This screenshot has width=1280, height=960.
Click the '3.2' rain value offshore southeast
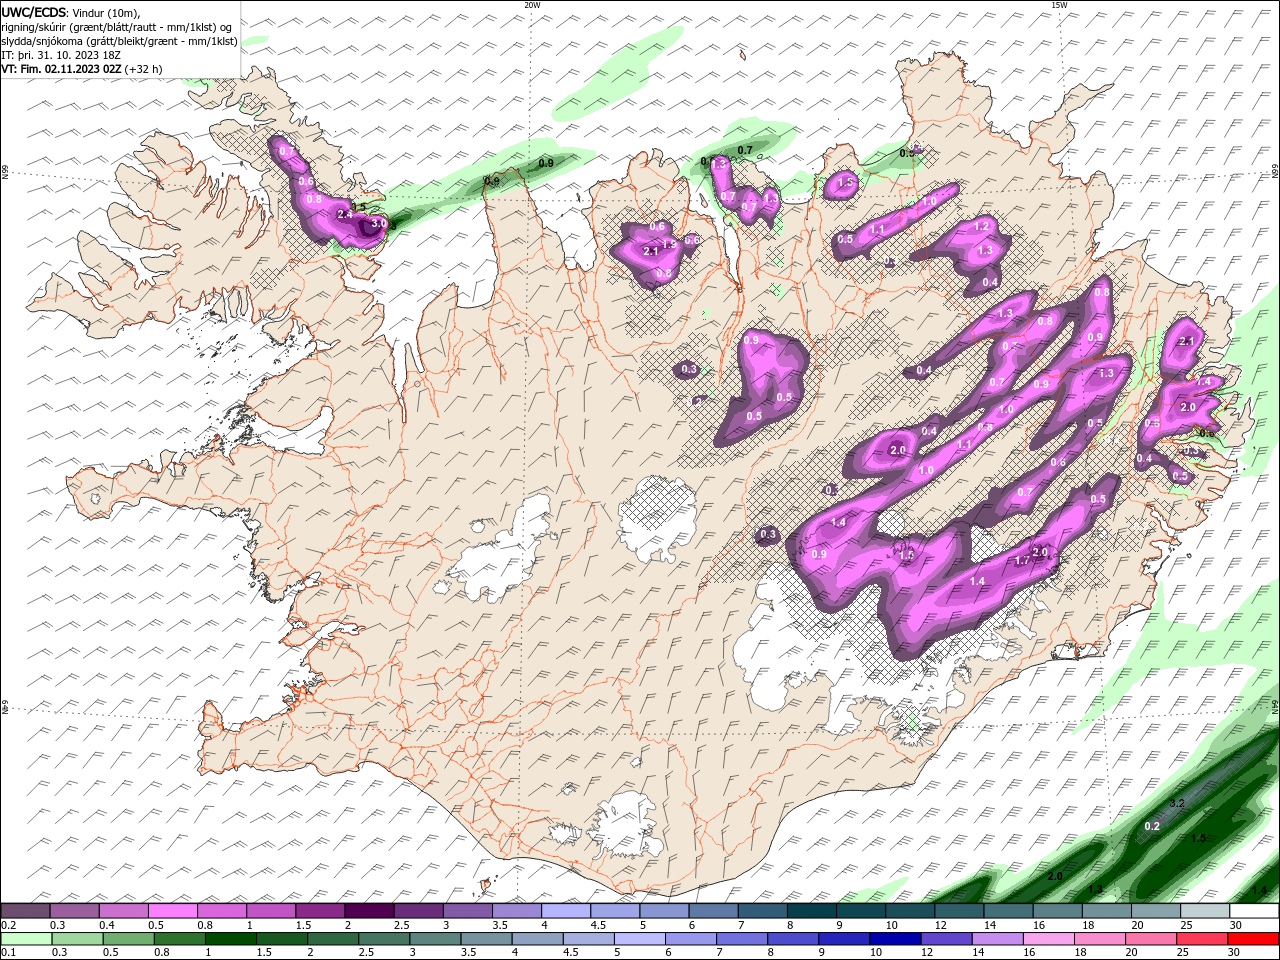click(x=1177, y=803)
